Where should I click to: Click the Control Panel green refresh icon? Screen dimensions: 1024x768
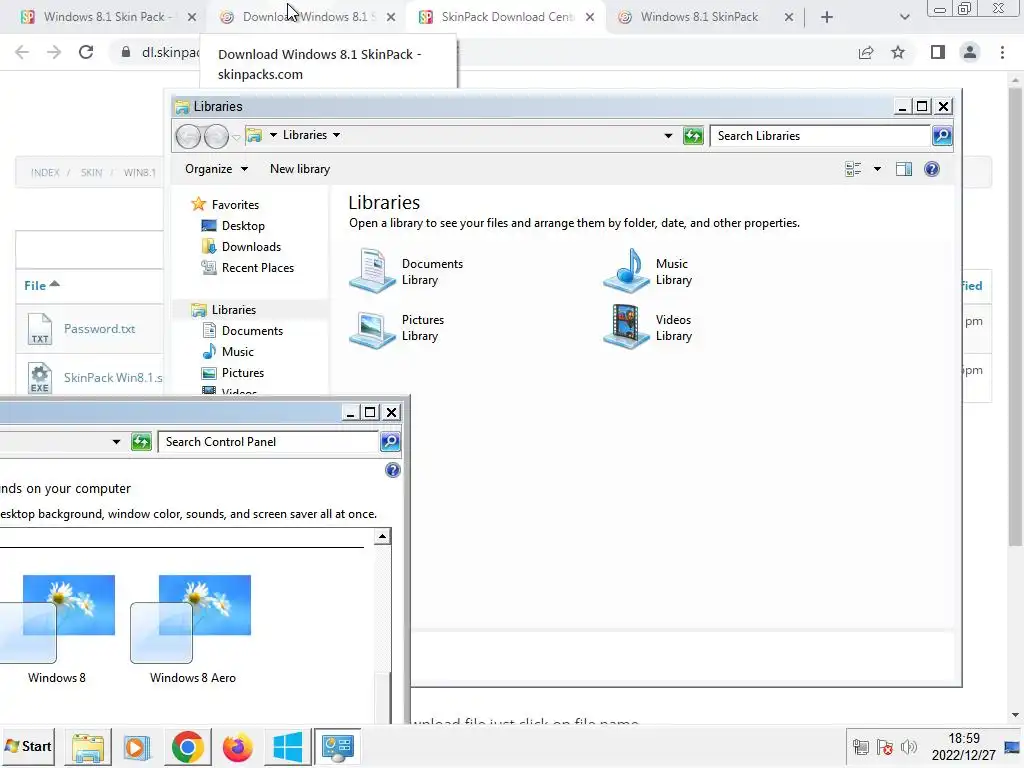click(141, 442)
